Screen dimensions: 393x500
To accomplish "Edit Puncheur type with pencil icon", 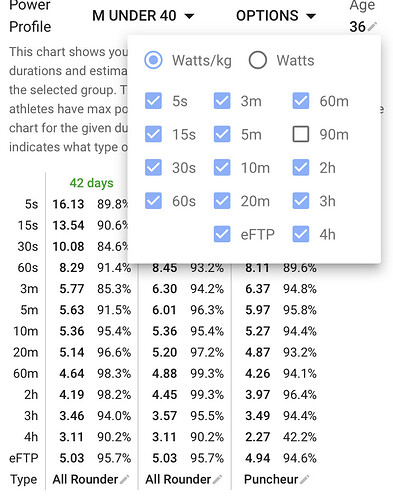I will click(x=304, y=479).
